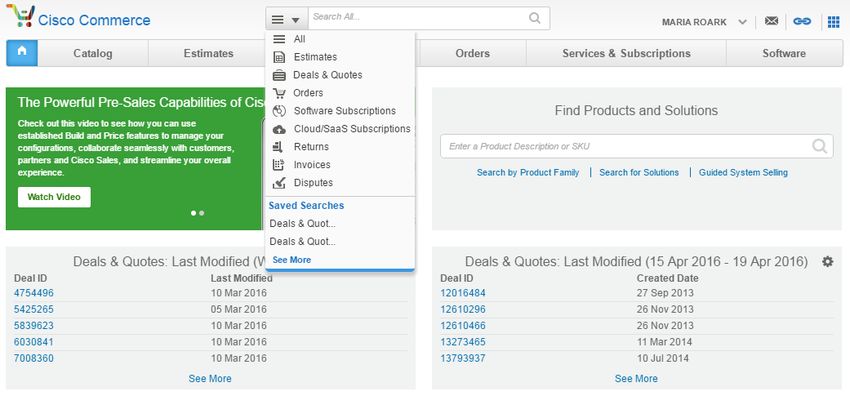Click the Deals & Quotes briefcase icon
The height and width of the screenshot is (396, 850).
[279, 75]
